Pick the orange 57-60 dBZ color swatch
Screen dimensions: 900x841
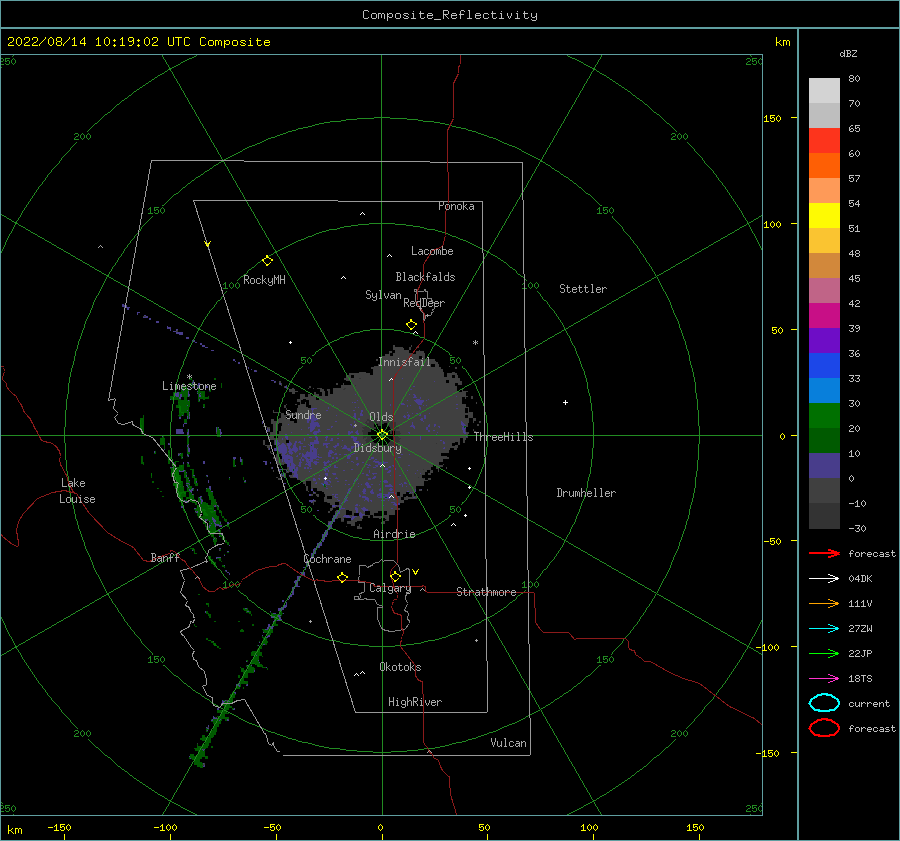point(824,166)
